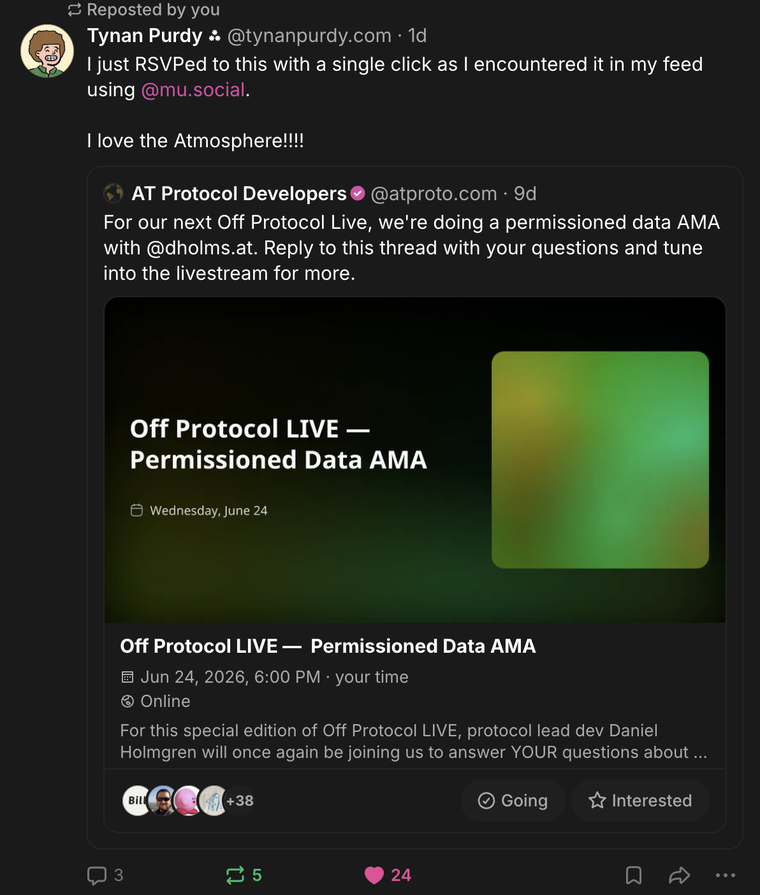This screenshot has width=760, height=895.
Task: Click the AT Protocol Developers globe avatar
Action: (114, 193)
